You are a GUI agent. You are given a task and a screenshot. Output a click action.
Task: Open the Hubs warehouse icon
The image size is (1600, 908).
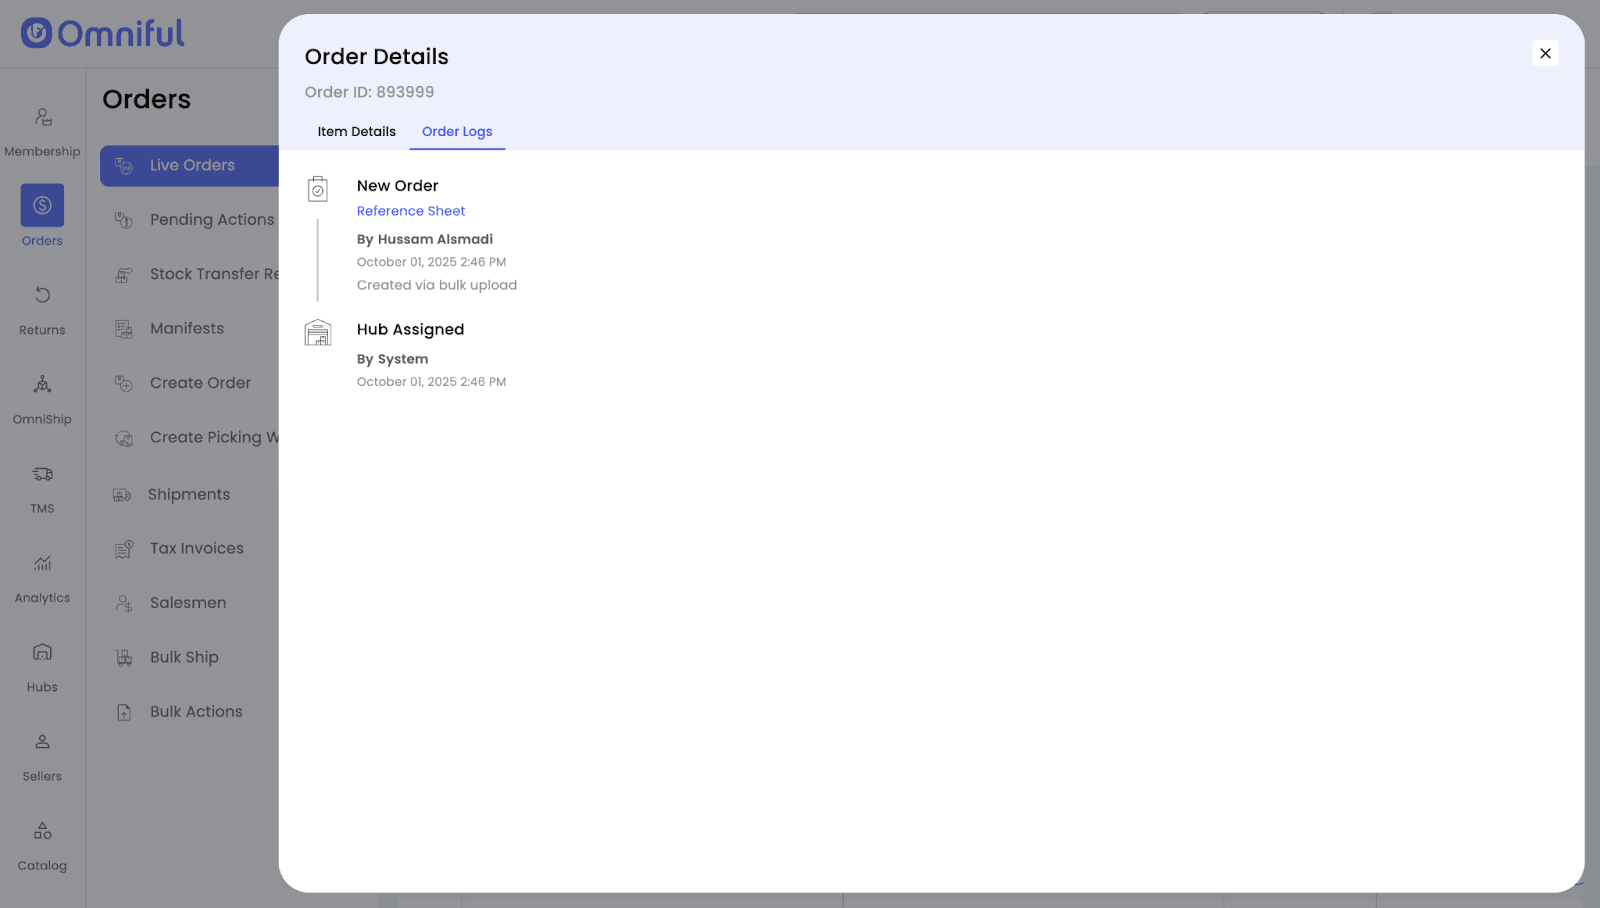pos(42,653)
